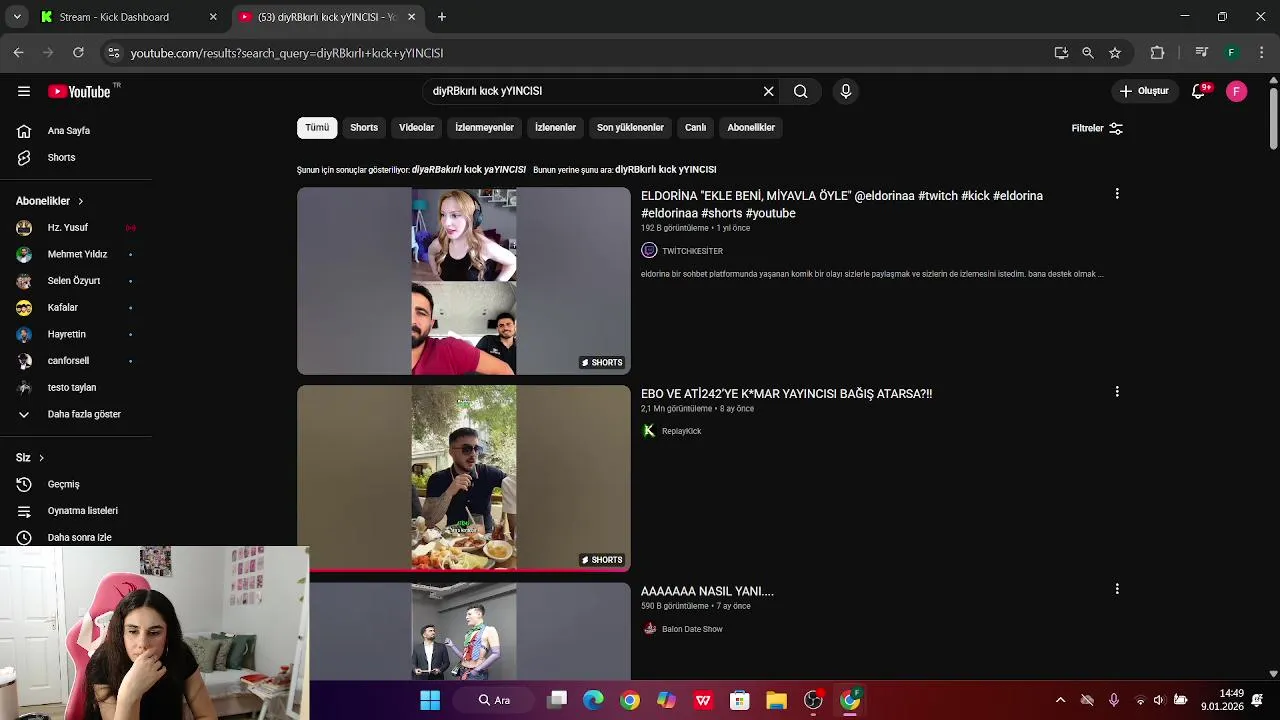Open Microsoft Edge from taskbar
The width and height of the screenshot is (1280, 720).
coord(593,700)
